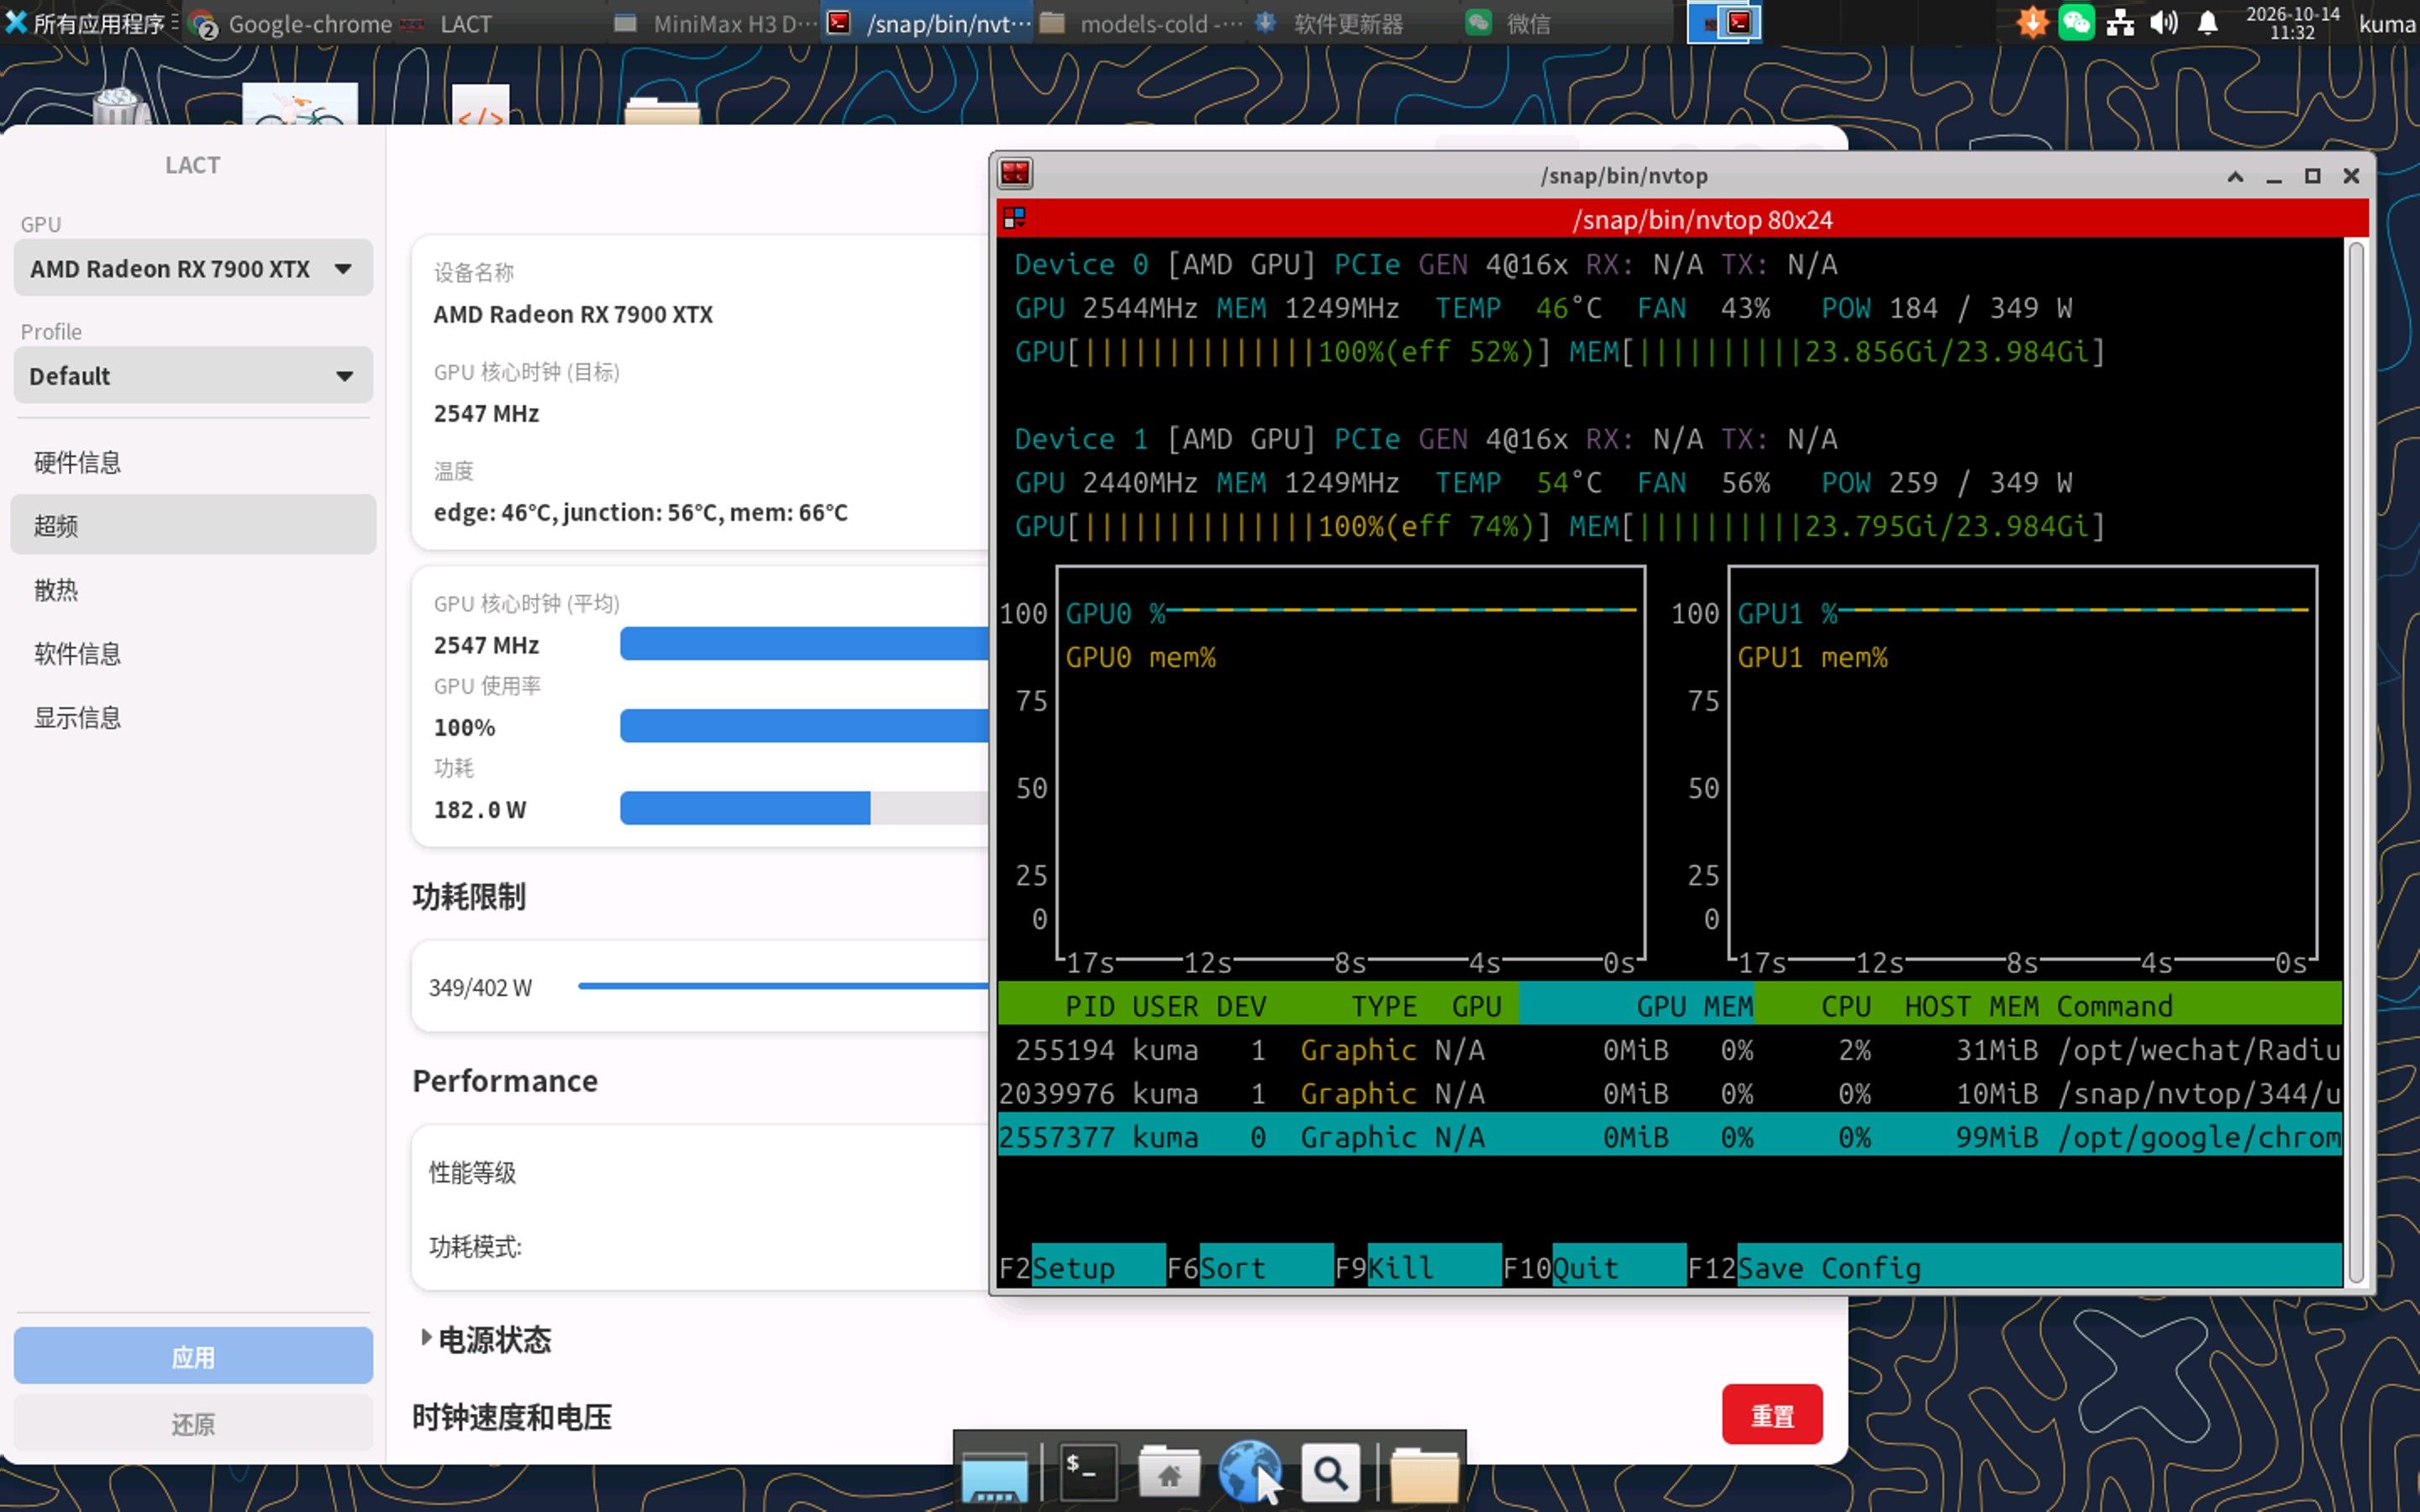Open the kuma user menu
The width and height of the screenshot is (2420, 1512).
click(2387, 23)
